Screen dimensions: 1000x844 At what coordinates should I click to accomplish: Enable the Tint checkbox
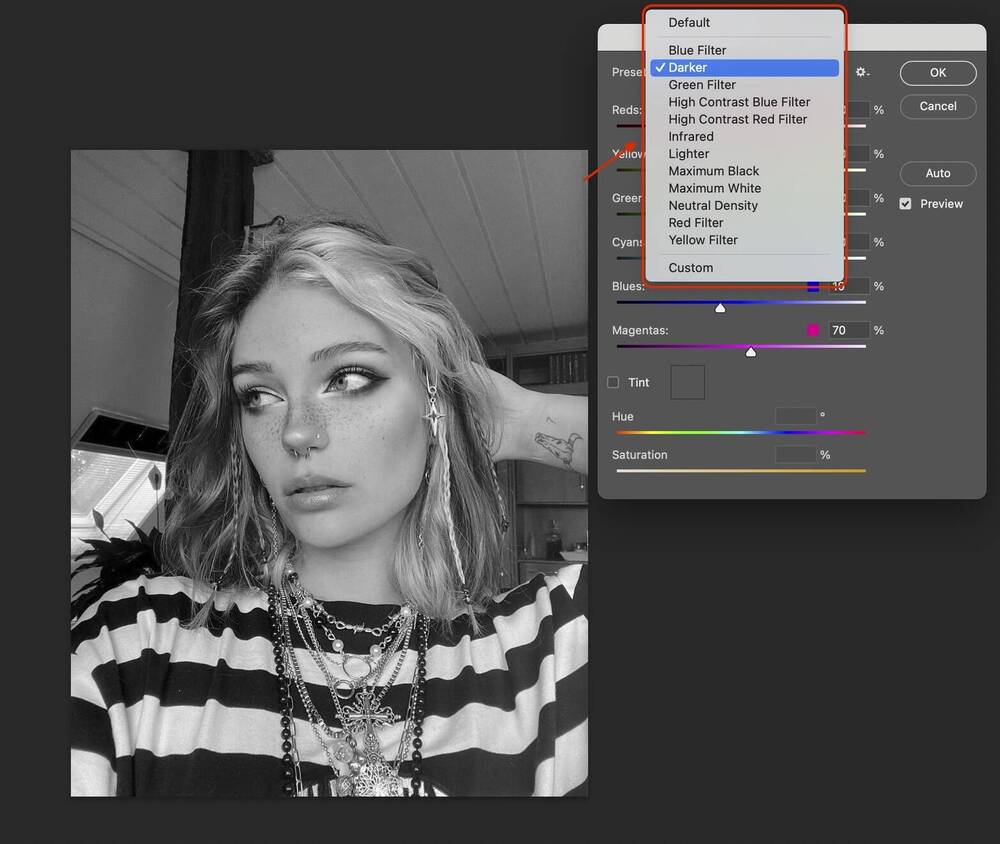(x=613, y=382)
